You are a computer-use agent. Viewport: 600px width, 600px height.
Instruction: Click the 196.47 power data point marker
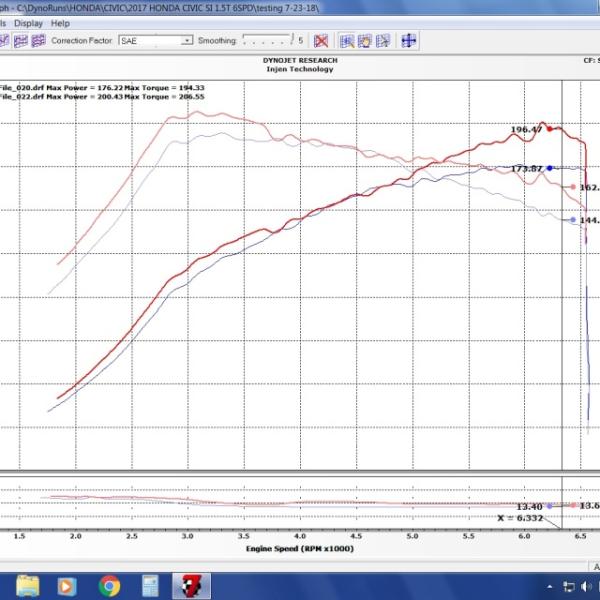click(x=550, y=129)
